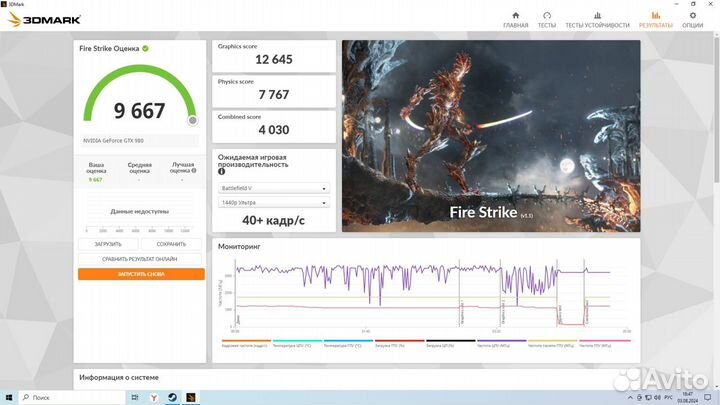The width and height of the screenshot is (720, 405).
Task: Click СРАВНИТЬ РЕЗУЛЬТАТ ОНЛАЙН button
Action: point(141,259)
